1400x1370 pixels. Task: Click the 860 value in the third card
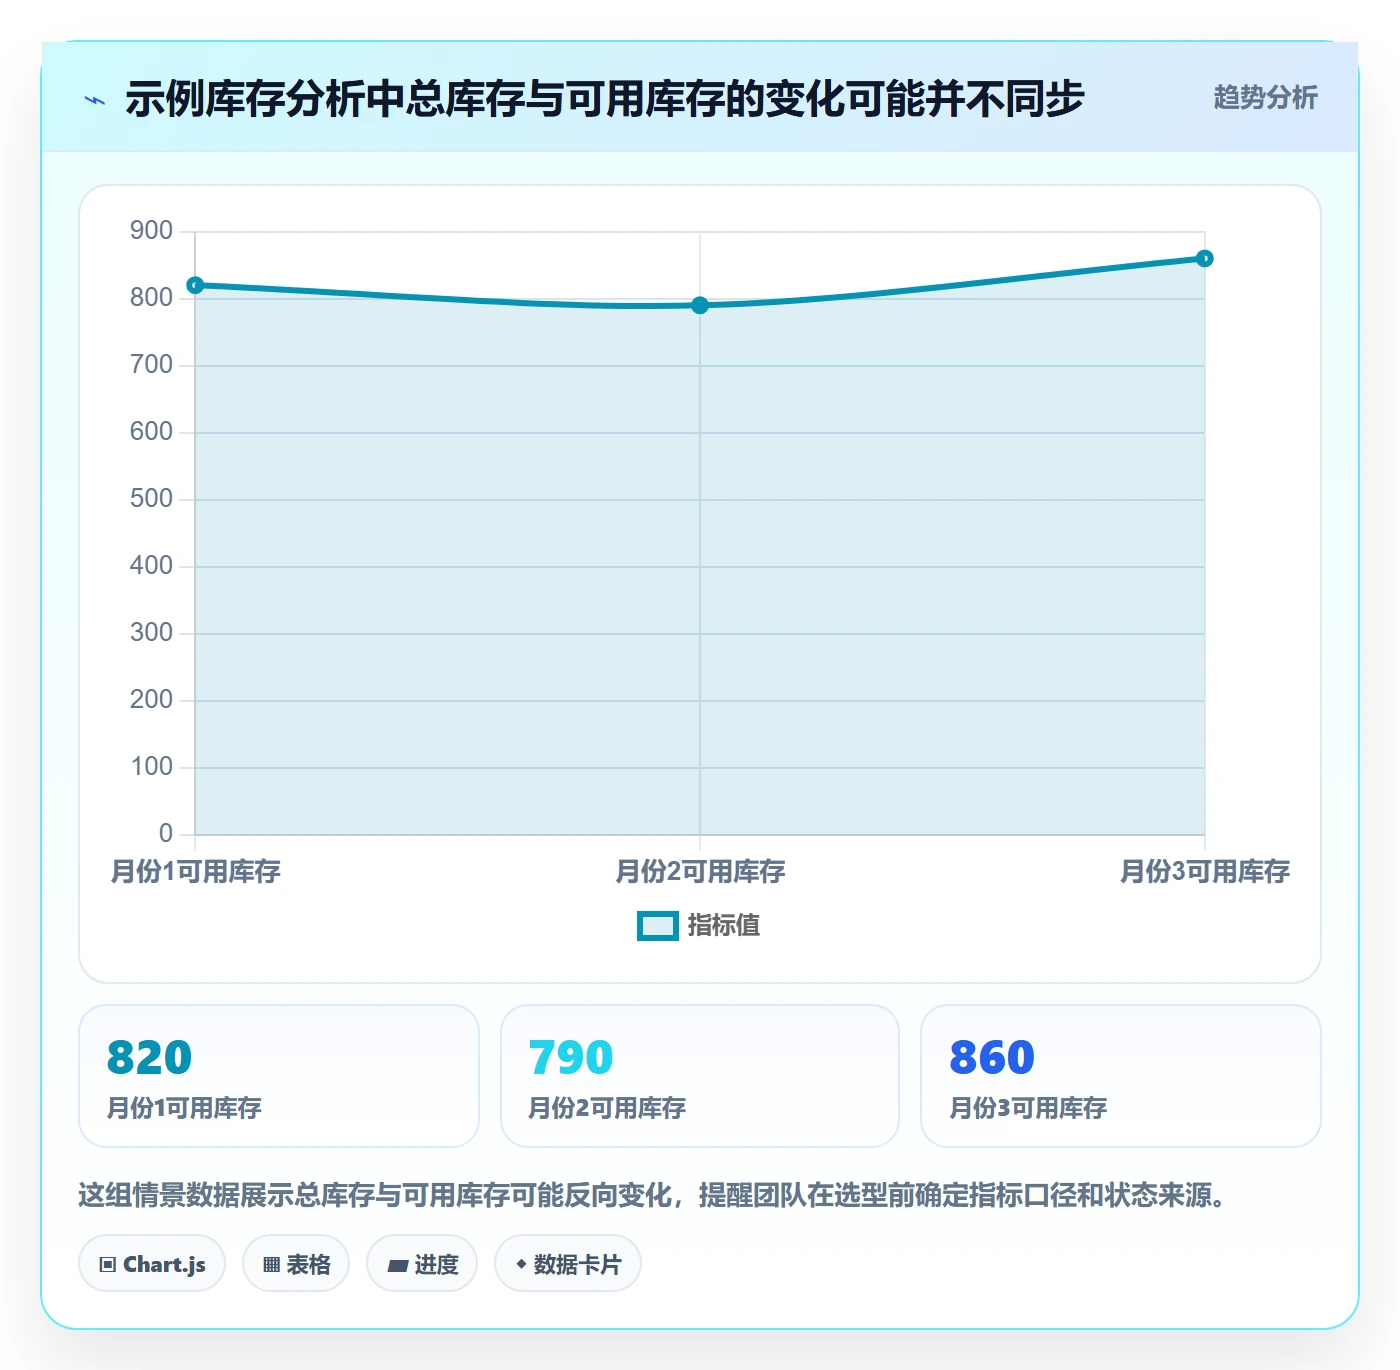992,1057
